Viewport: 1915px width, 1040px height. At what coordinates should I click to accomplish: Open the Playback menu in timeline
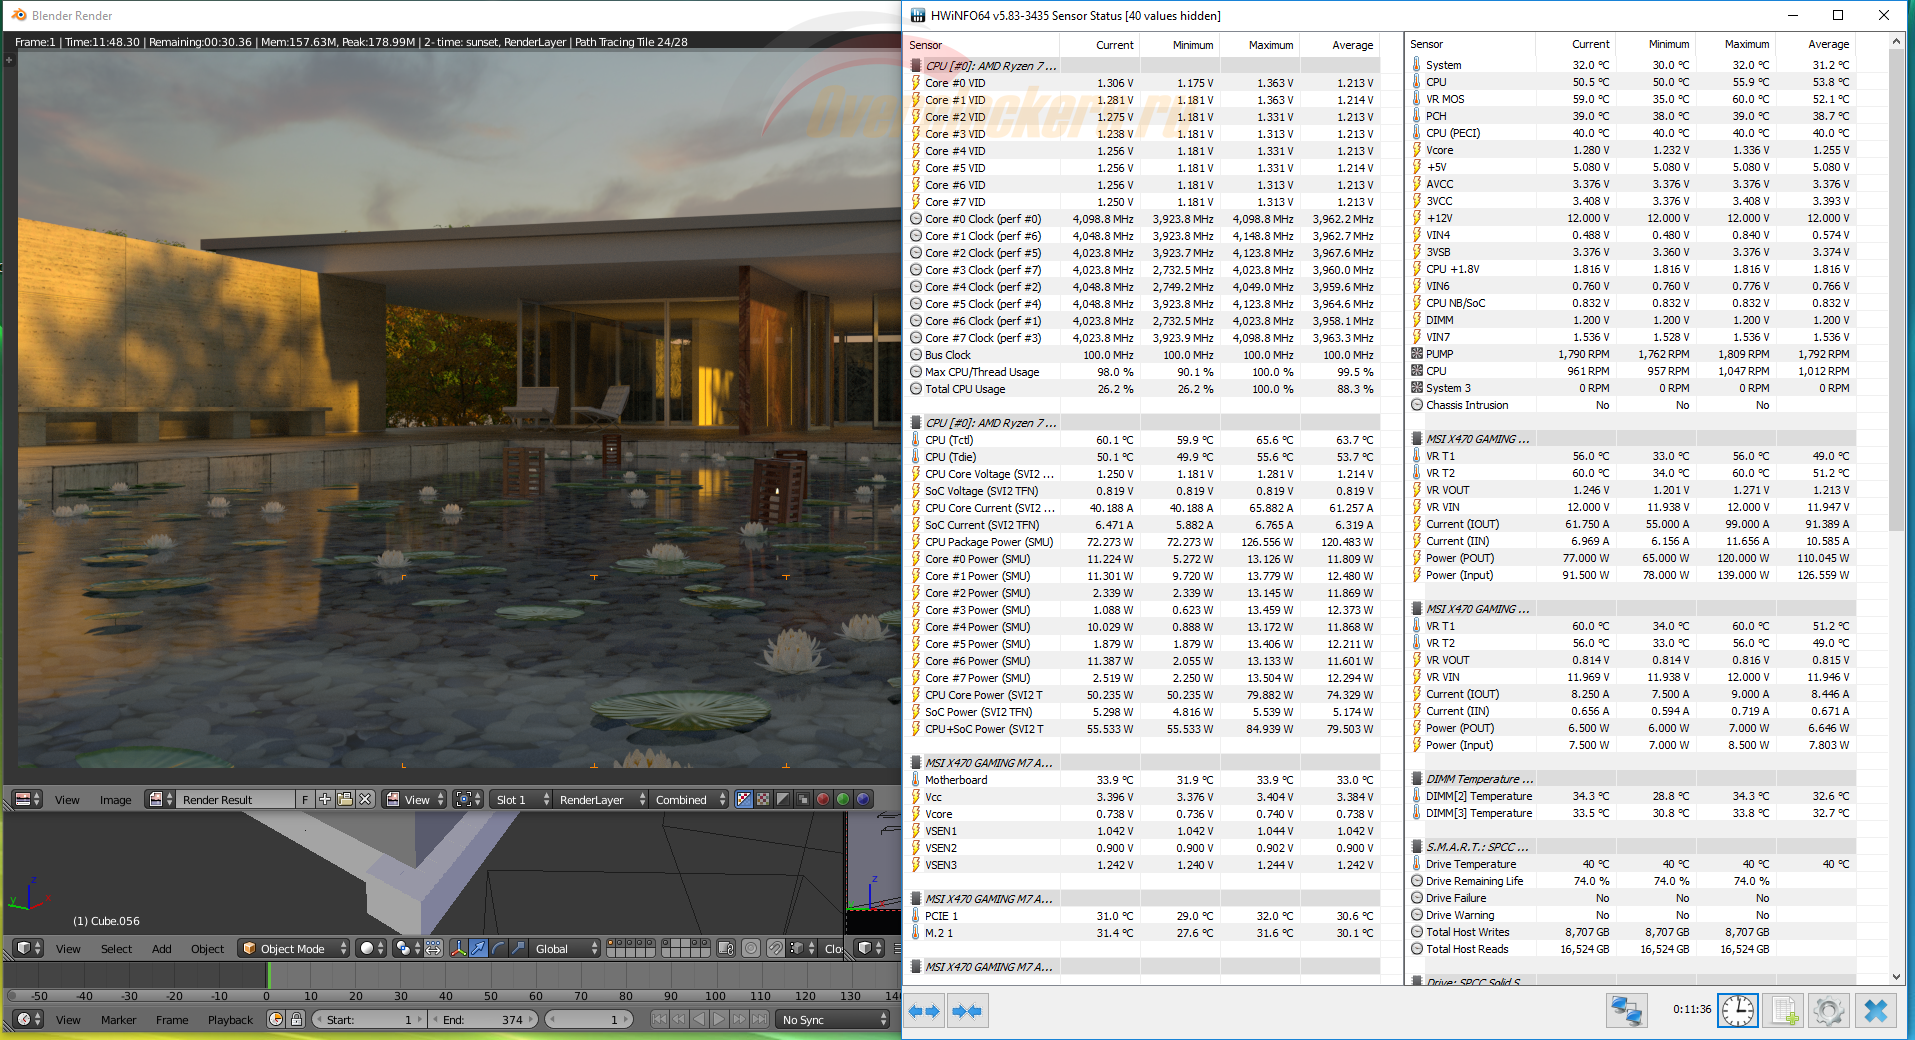coord(230,1020)
